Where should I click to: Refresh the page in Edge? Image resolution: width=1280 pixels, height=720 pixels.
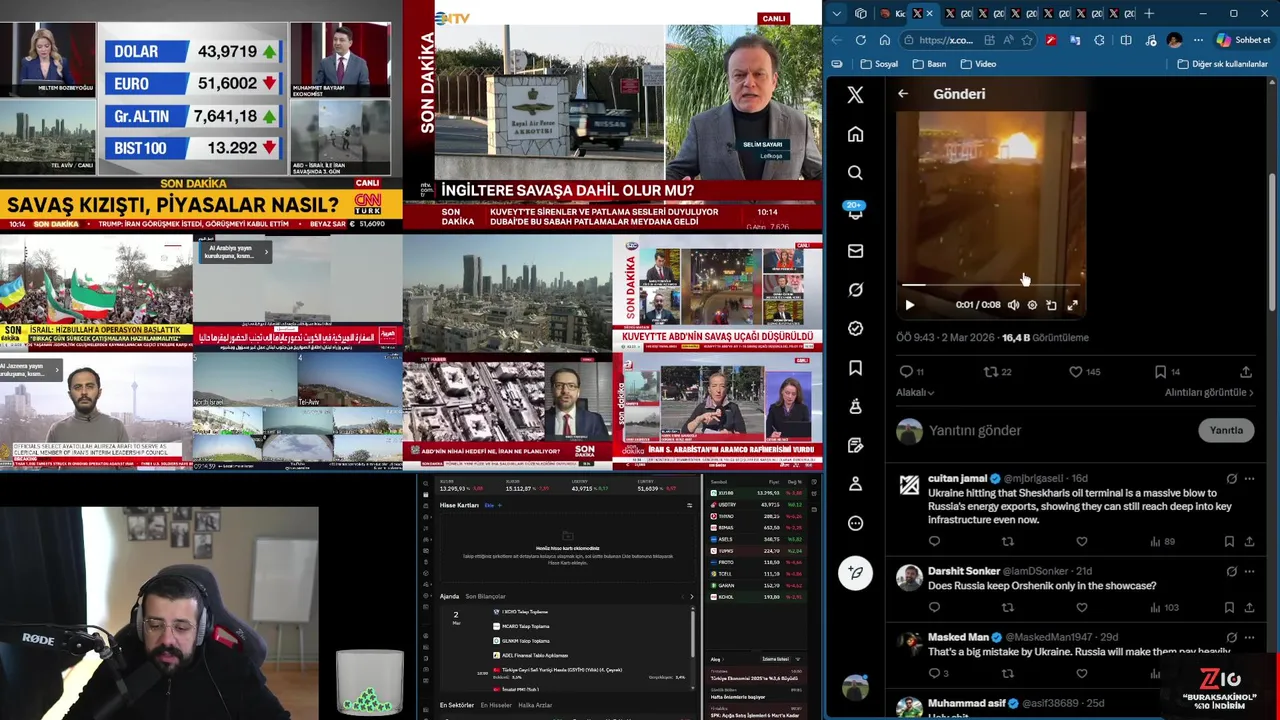(x=860, y=40)
